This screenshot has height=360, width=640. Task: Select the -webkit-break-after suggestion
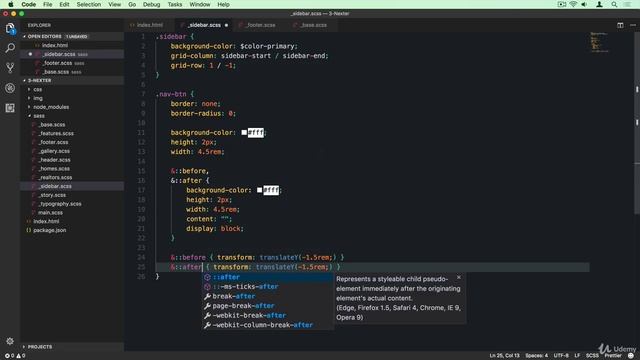268,316
